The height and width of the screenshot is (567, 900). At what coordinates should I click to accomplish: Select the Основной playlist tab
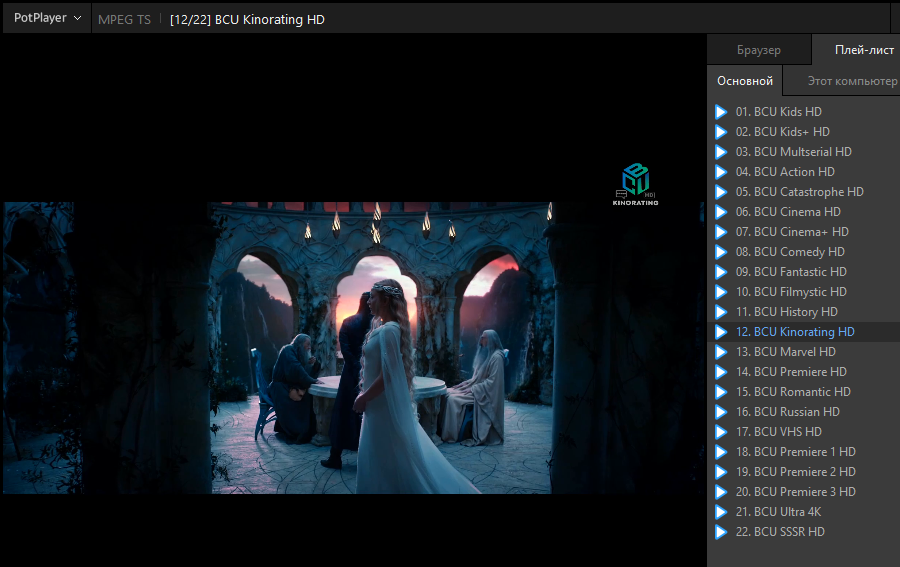pyautogui.click(x=744, y=81)
